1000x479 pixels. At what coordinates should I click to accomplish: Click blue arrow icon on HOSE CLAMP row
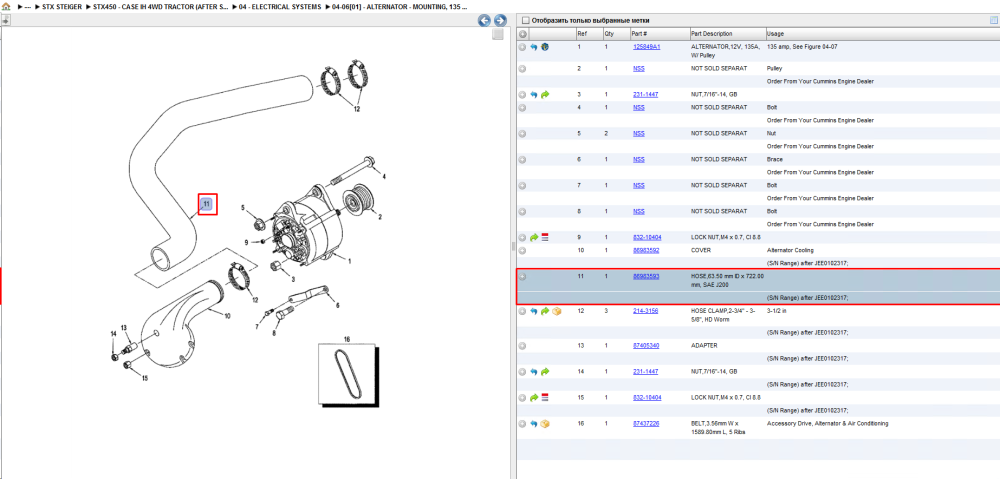[534, 311]
